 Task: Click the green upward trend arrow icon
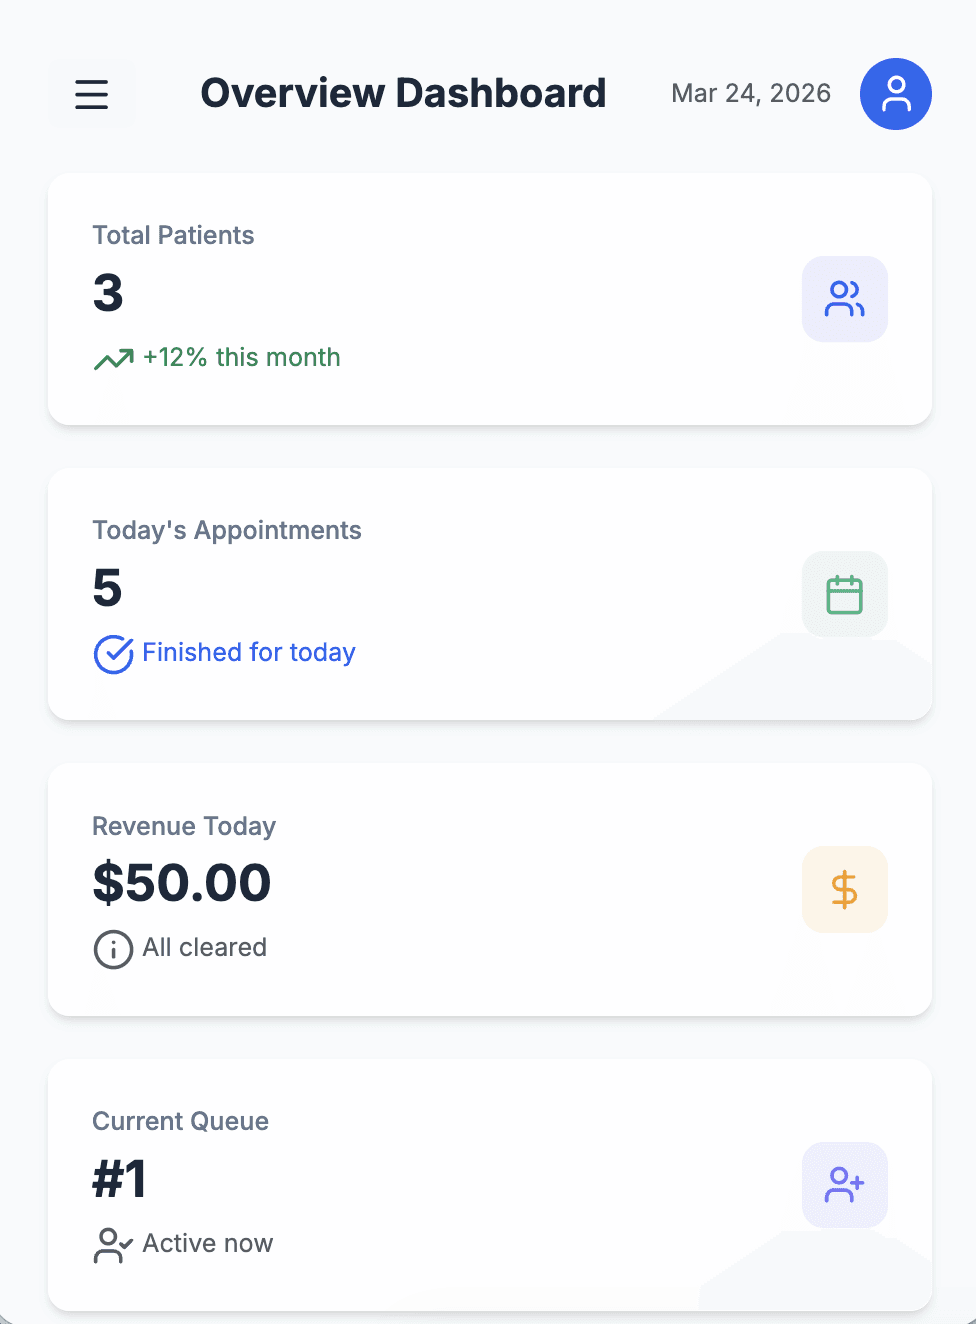(114, 359)
